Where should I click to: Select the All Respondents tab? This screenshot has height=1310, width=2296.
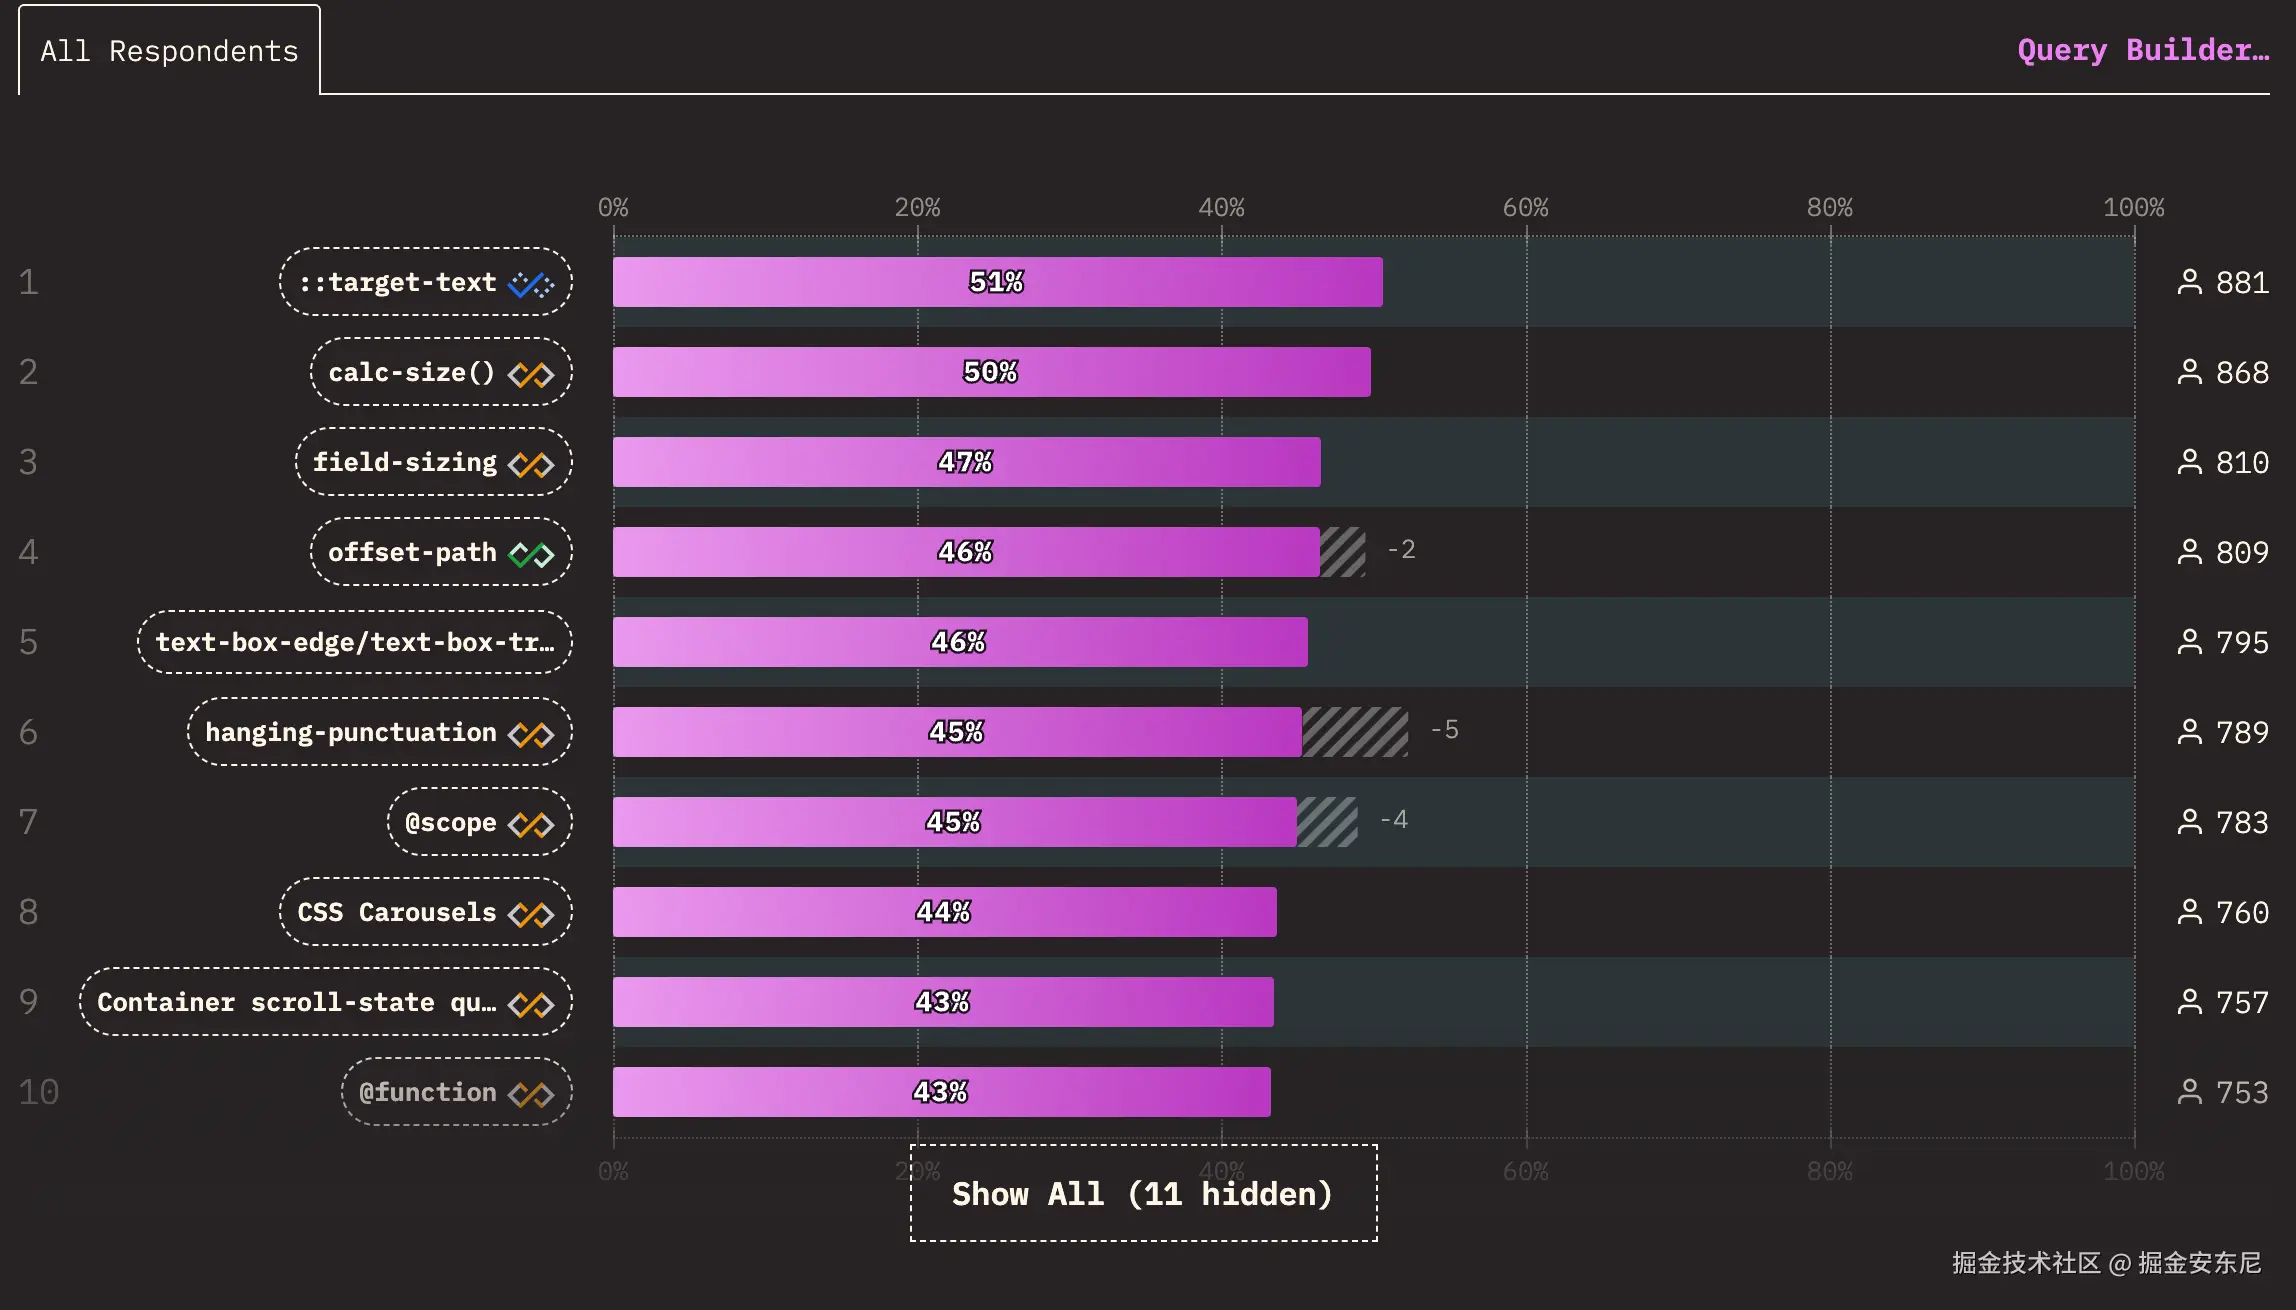click(169, 51)
